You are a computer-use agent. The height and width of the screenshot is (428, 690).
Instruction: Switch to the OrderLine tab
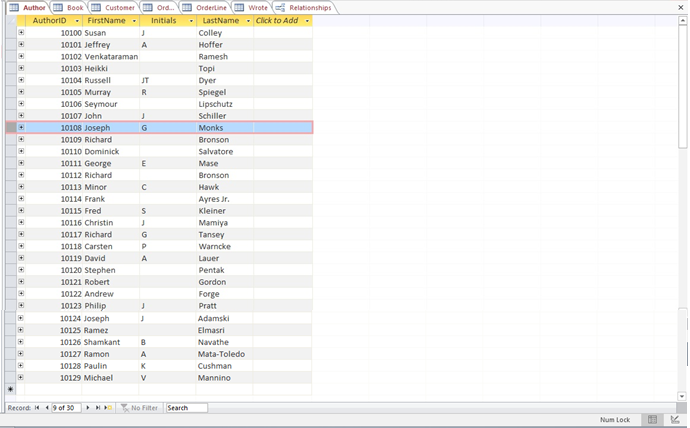[x=206, y=7]
